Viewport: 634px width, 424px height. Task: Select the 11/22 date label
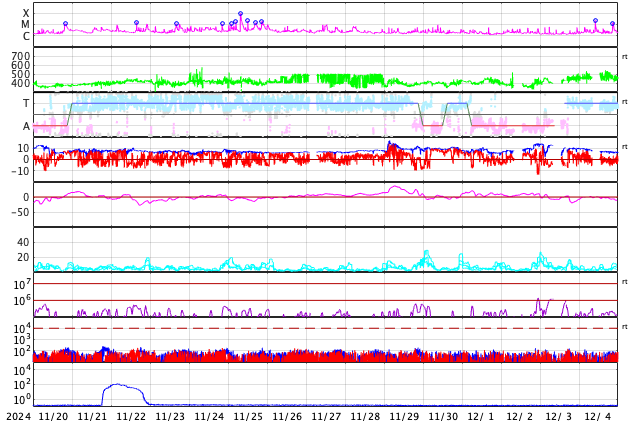point(131,417)
